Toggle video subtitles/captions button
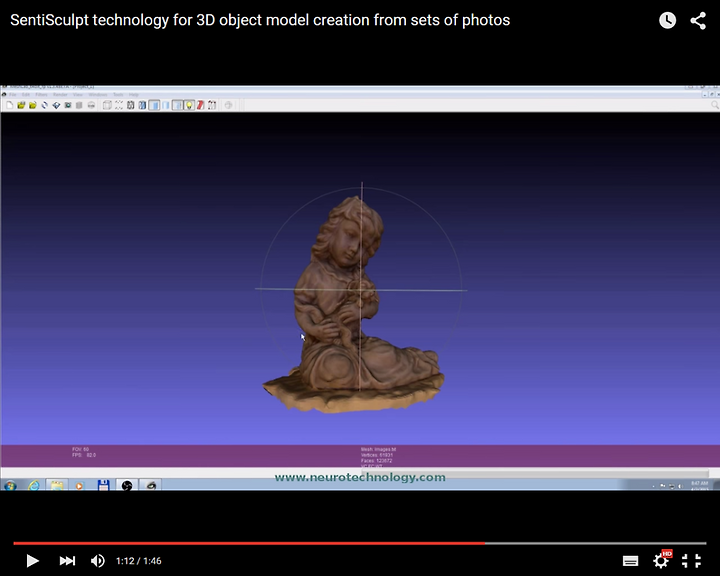This screenshot has height=576, width=720. click(x=630, y=561)
